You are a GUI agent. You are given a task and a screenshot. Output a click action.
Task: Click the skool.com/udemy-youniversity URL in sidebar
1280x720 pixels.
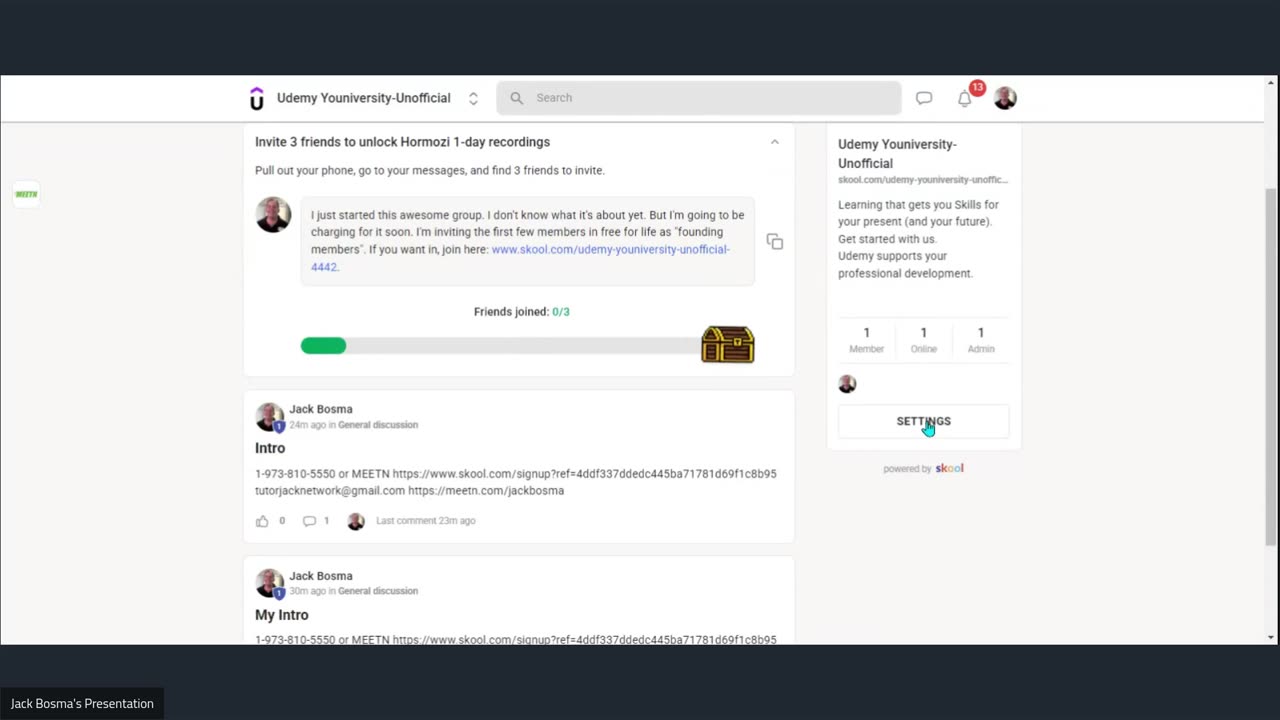923,180
